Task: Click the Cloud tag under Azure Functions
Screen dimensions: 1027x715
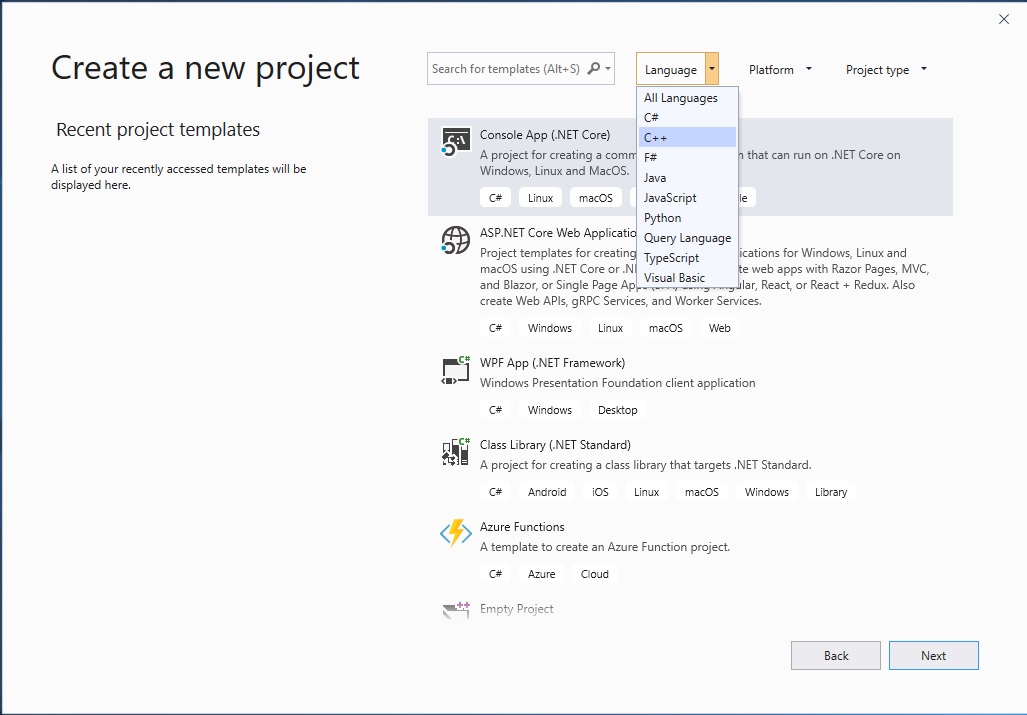Action: (x=594, y=574)
